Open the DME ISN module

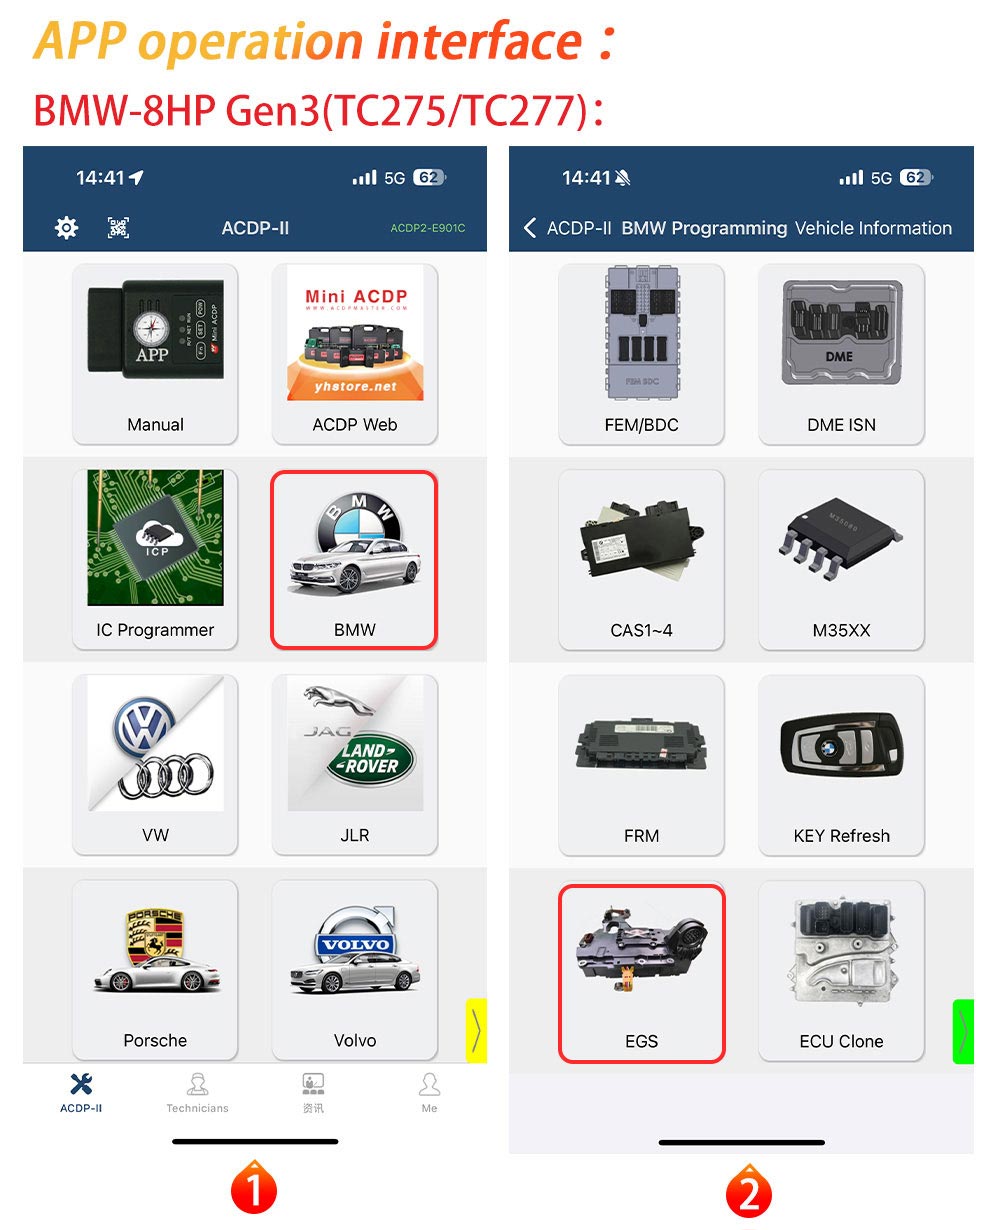841,354
